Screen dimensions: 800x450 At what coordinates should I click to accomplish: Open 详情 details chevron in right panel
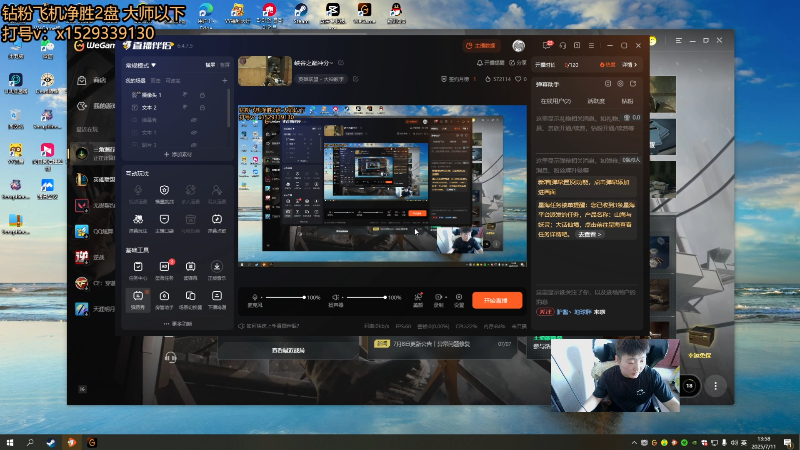click(630, 65)
